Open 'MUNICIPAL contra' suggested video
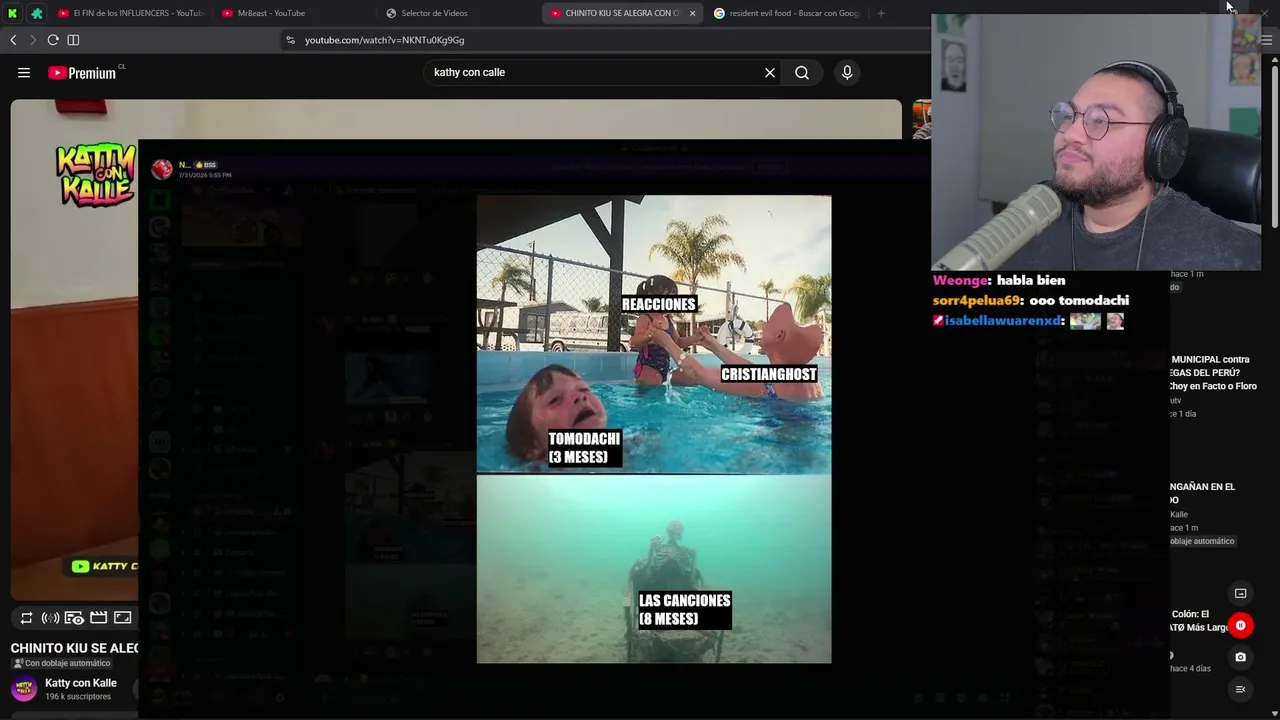Image resolution: width=1280 pixels, height=720 pixels. coord(1213,373)
